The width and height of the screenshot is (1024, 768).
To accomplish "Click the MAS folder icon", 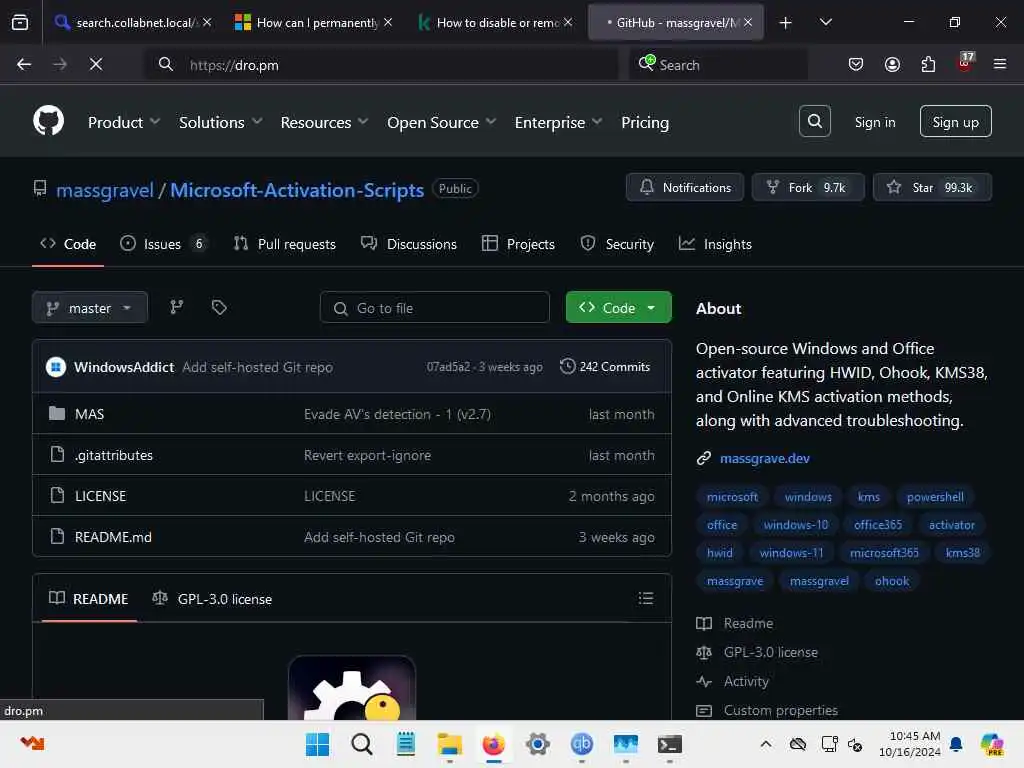I will pyautogui.click(x=57, y=413).
